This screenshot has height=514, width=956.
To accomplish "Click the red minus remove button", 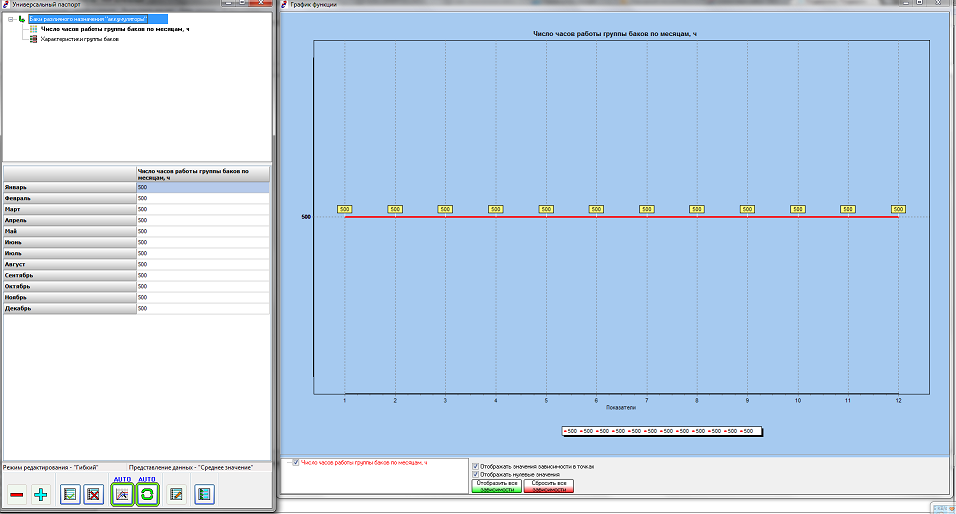I will (17, 494).
